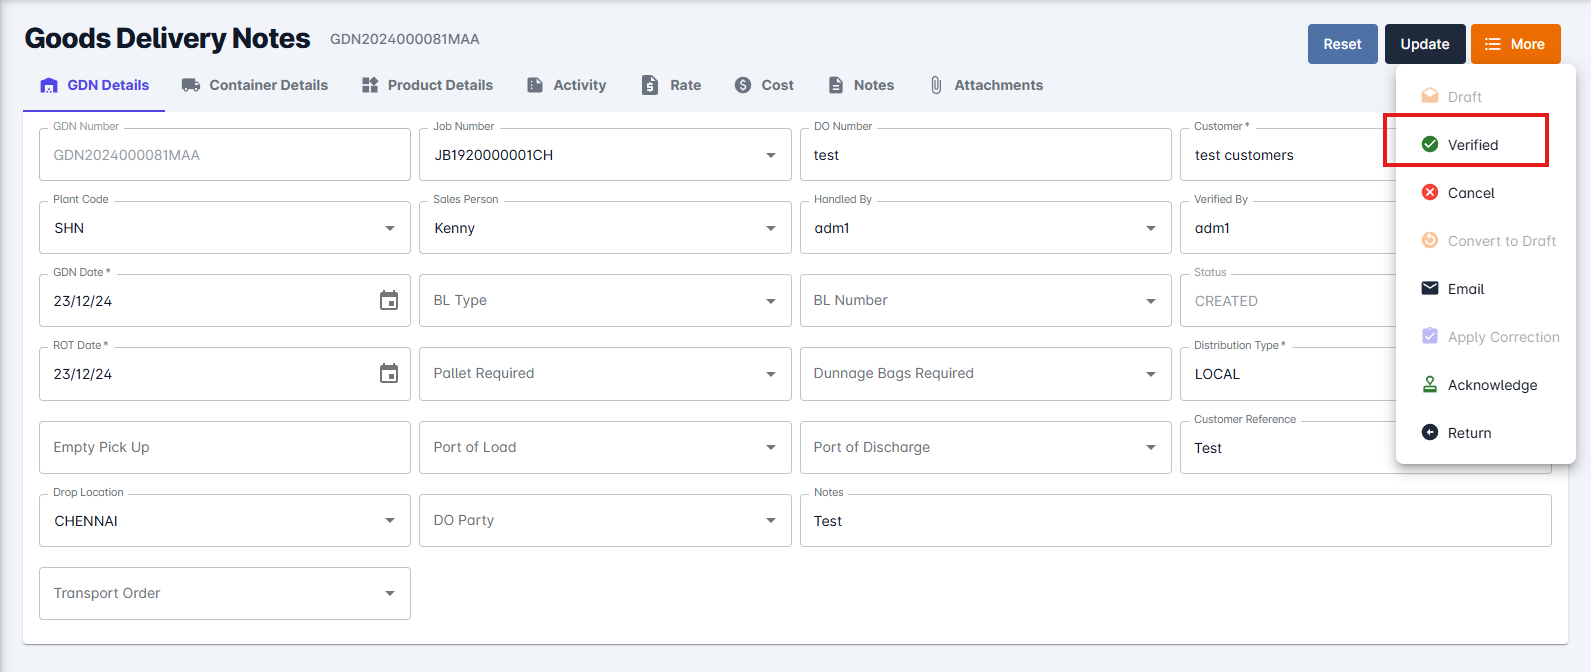1591x672 pixels.
Task: Click the Acknowledge stamp icon
Action: click(1430, 384)
